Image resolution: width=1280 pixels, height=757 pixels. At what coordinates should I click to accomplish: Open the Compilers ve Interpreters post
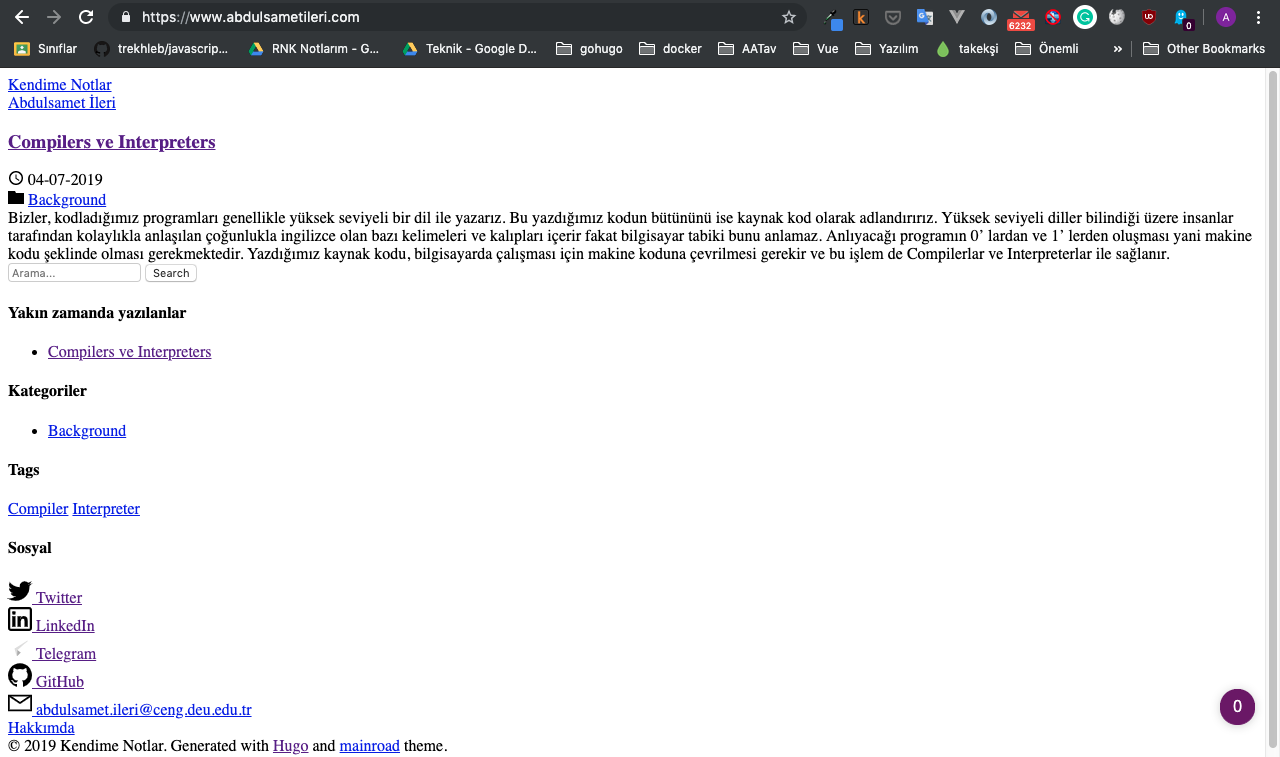pyautogui.click(x=111, y=141)
